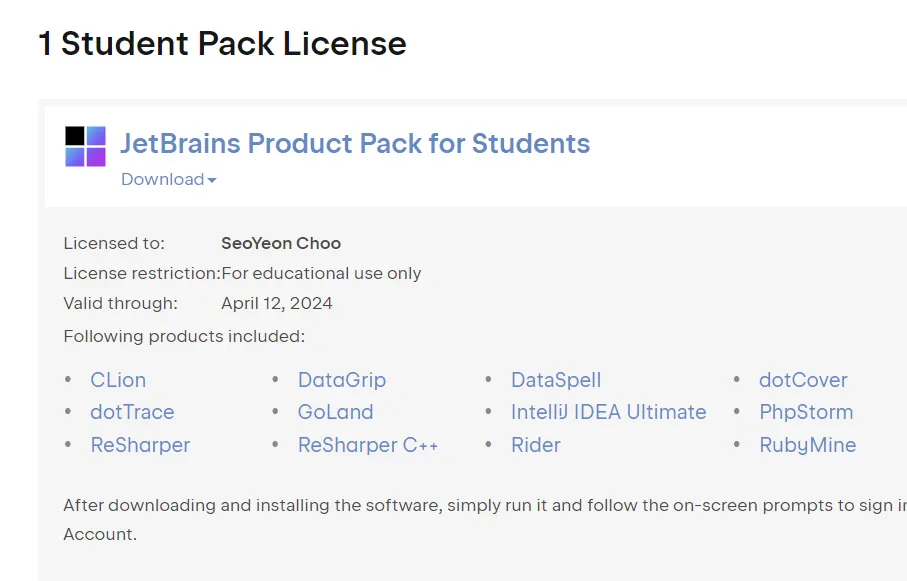
Task: Click the ReSharper product link
Action: (140, 445)
